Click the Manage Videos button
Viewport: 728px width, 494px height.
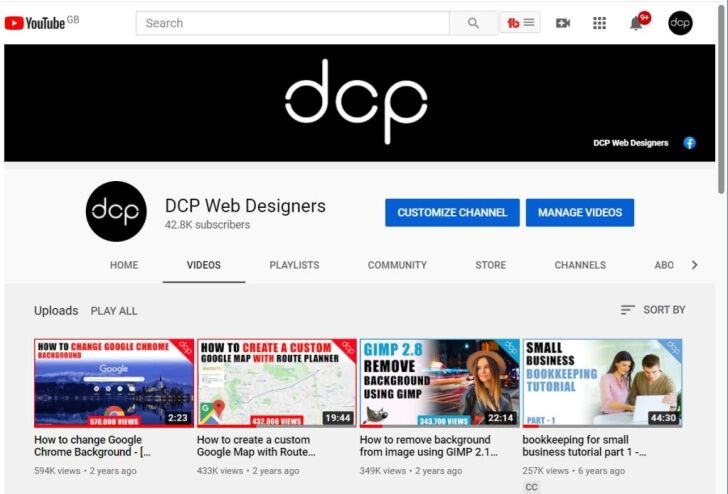(x=580, y=213)
